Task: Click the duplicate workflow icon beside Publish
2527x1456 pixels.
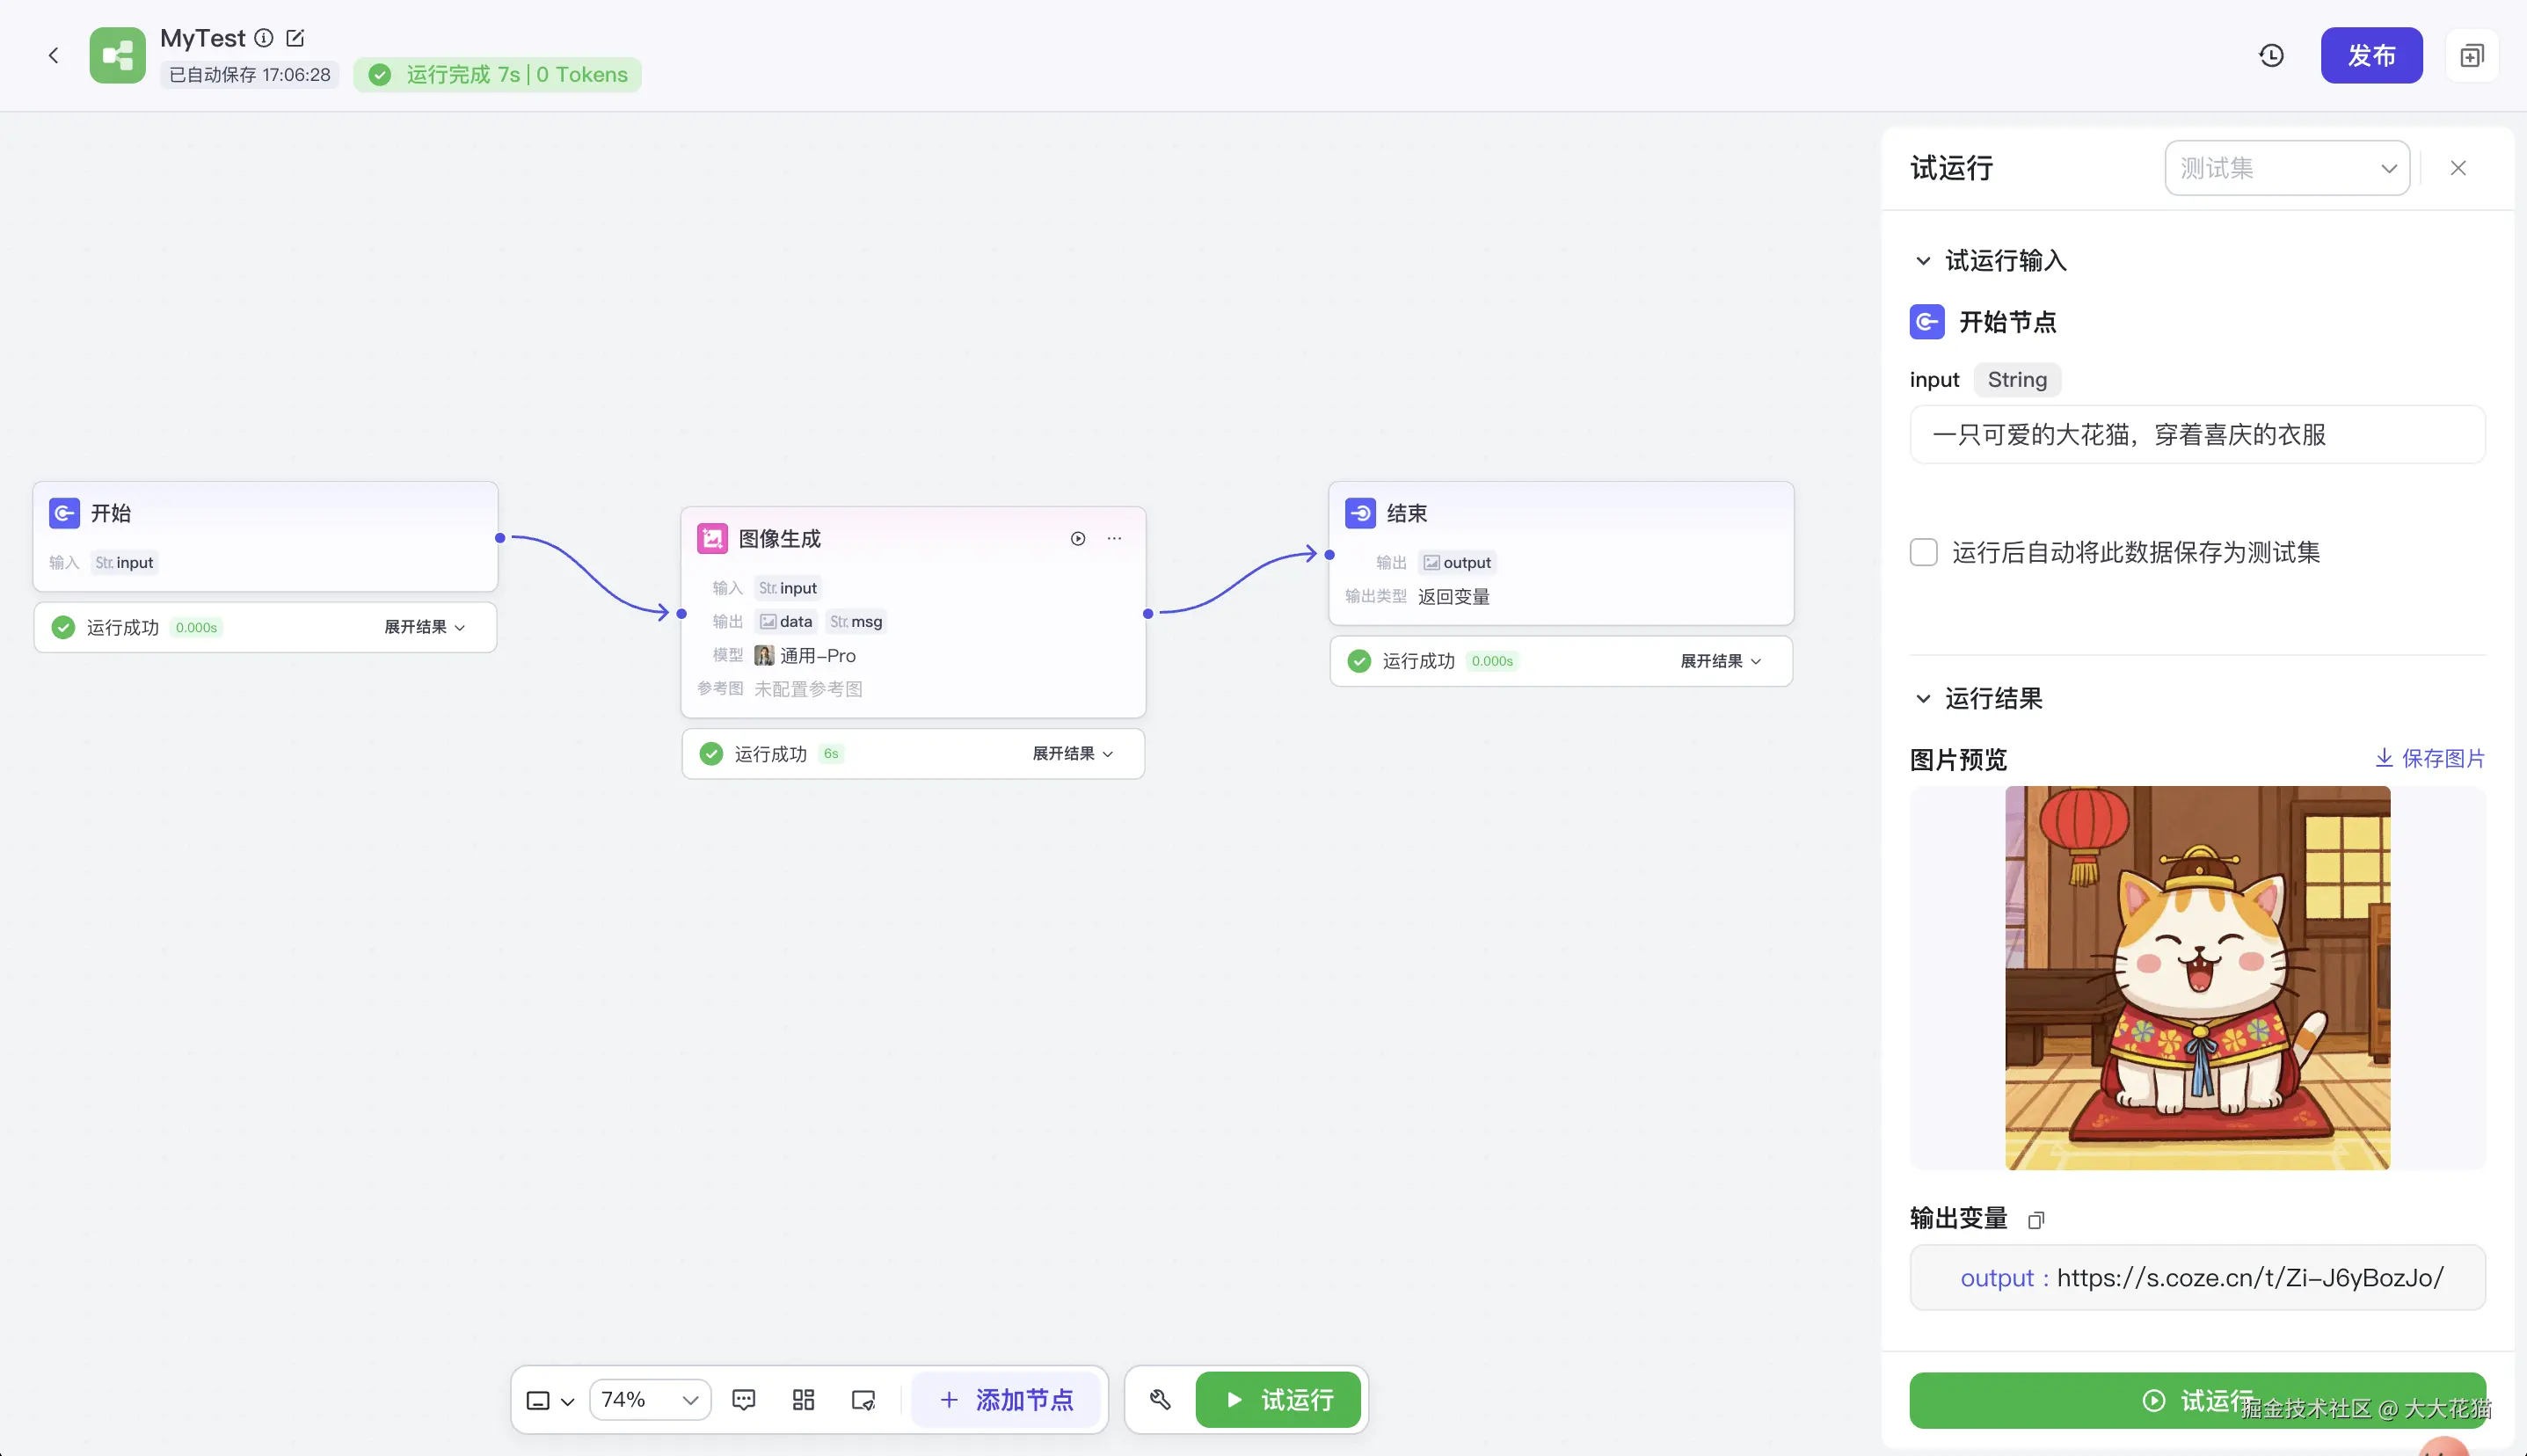Action: click(2471, 55)
